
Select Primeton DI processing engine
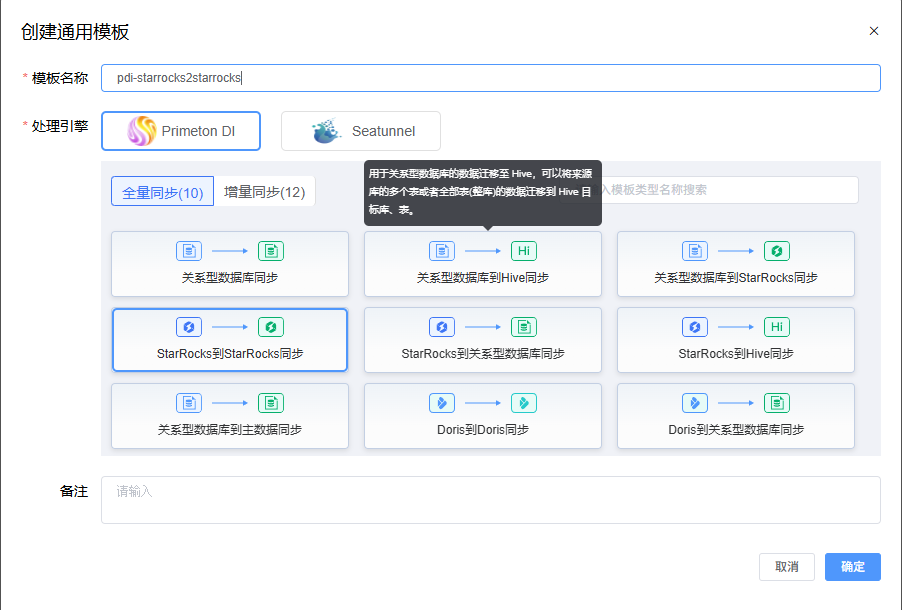[181, 131]
